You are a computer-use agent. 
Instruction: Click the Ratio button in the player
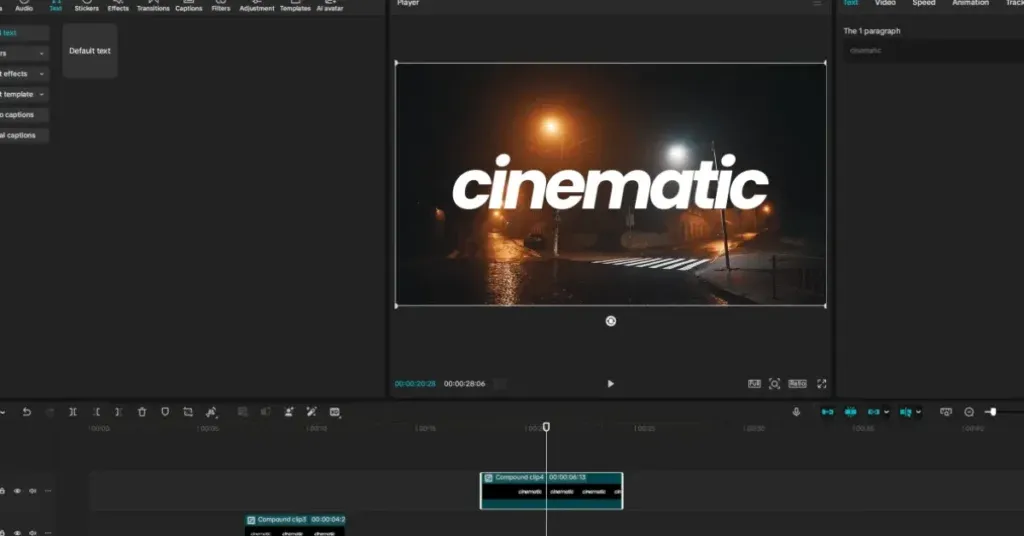[797, 384]
